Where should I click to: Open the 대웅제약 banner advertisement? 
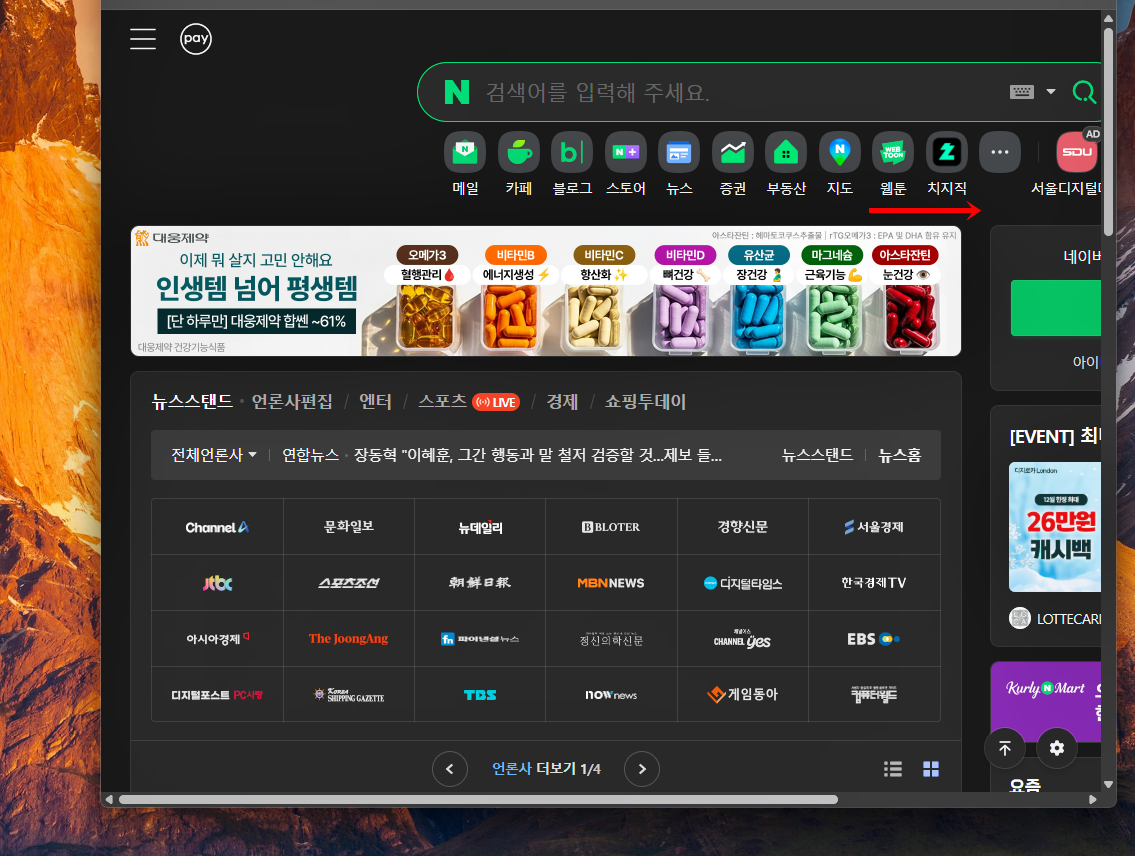[546, 291]
